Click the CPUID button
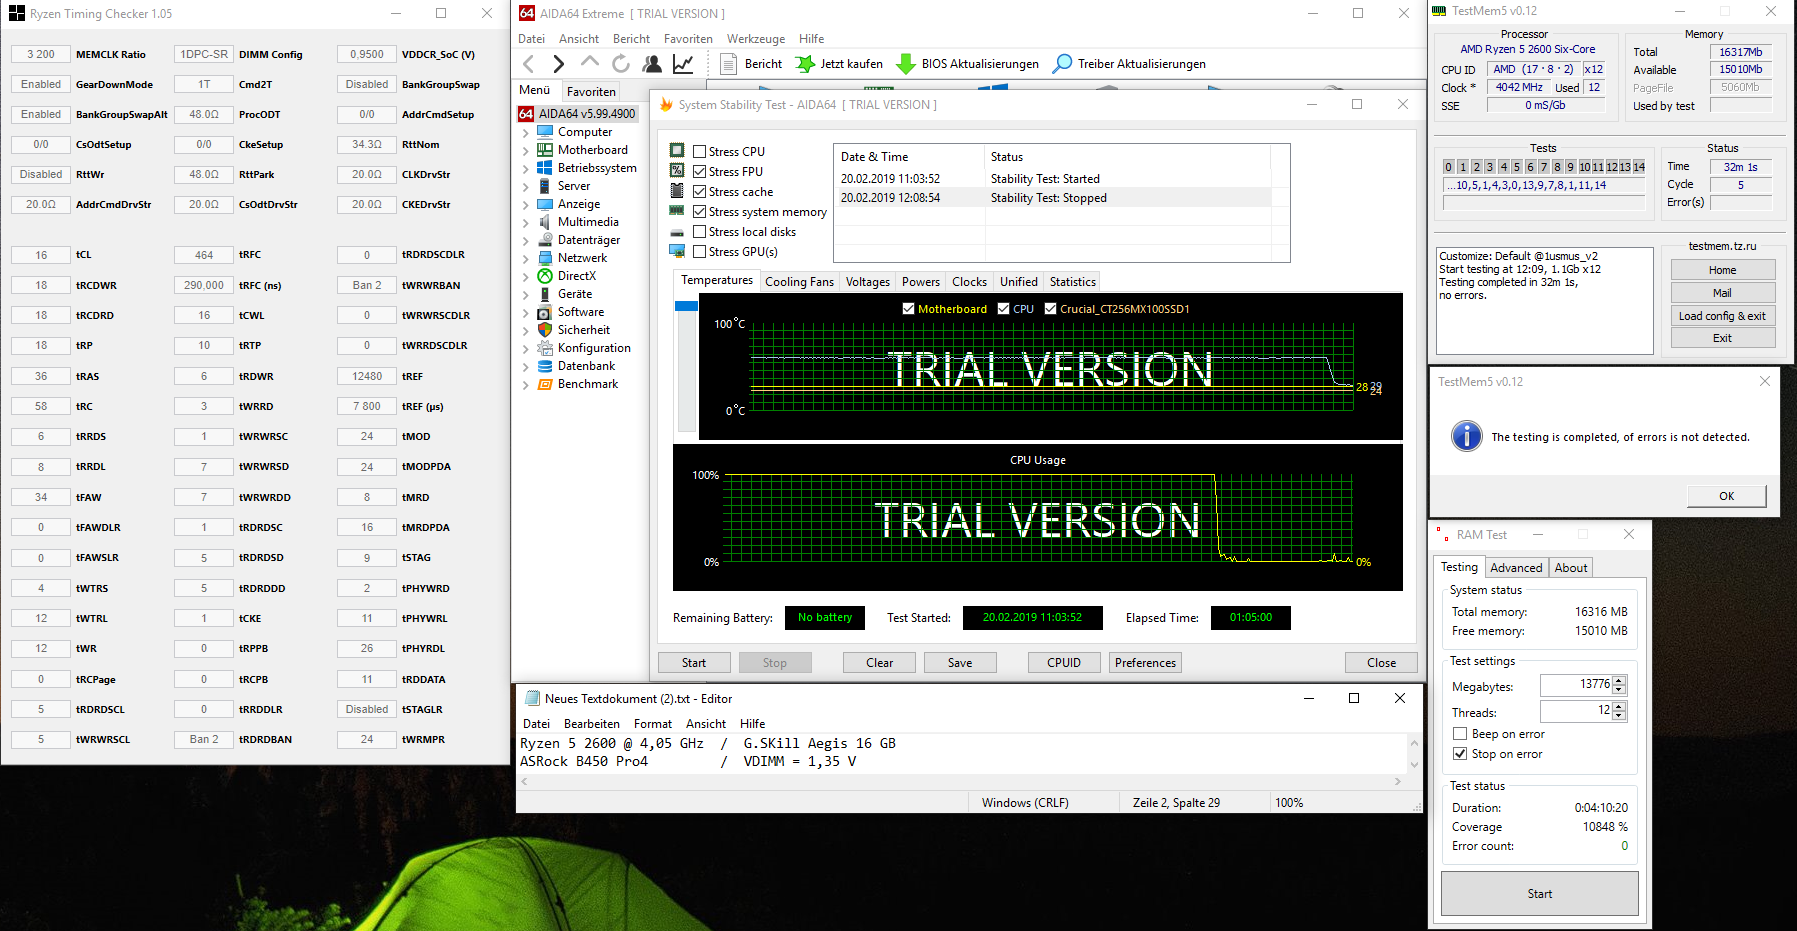Image resolution: width=1797 pixels, height=931 pixels. pyautogui.click(x=1064, y=663)
